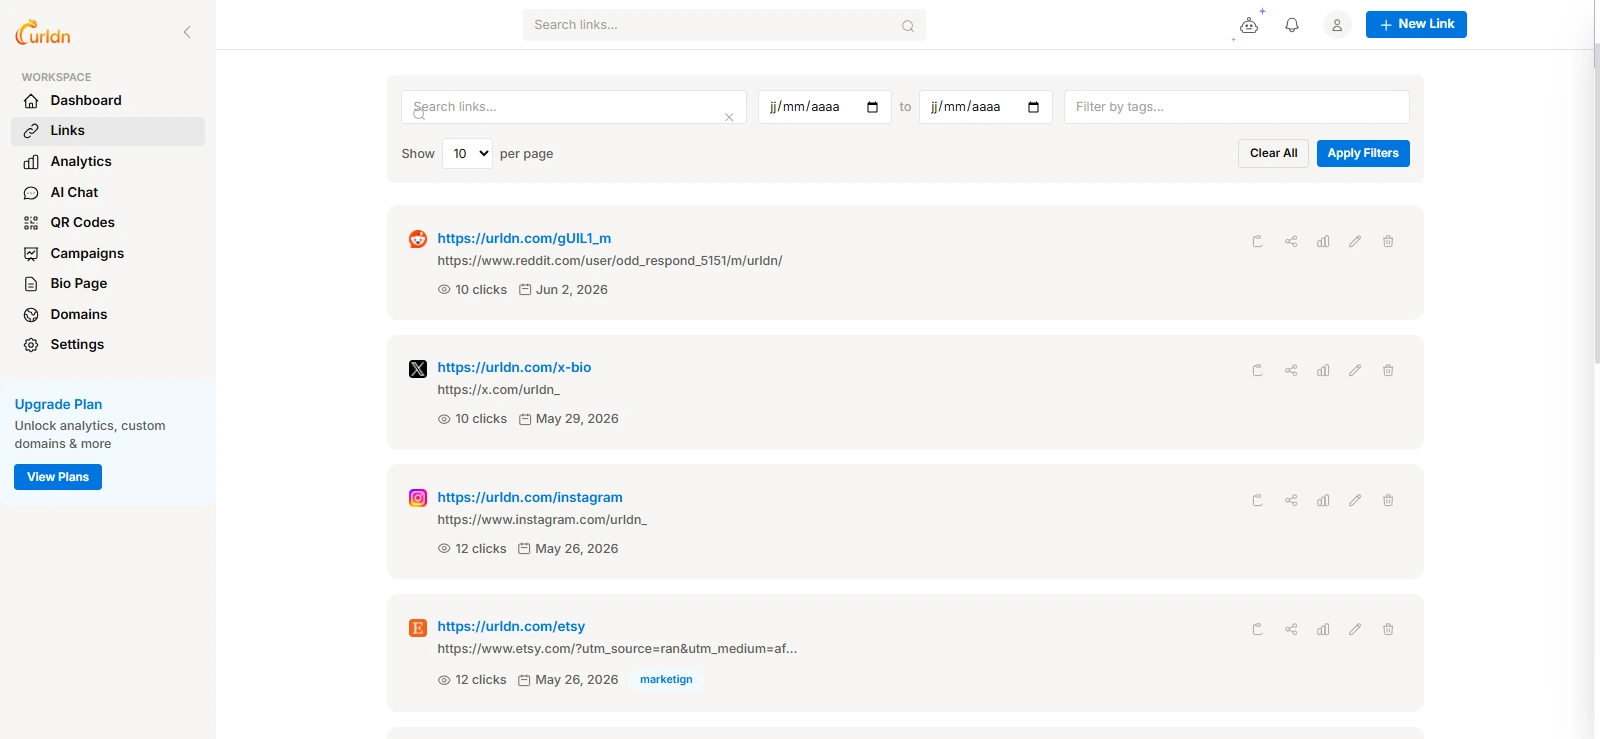1600x739 pixels.
Task: Open Settings from the sidebar
Action: tap(108, 344)
